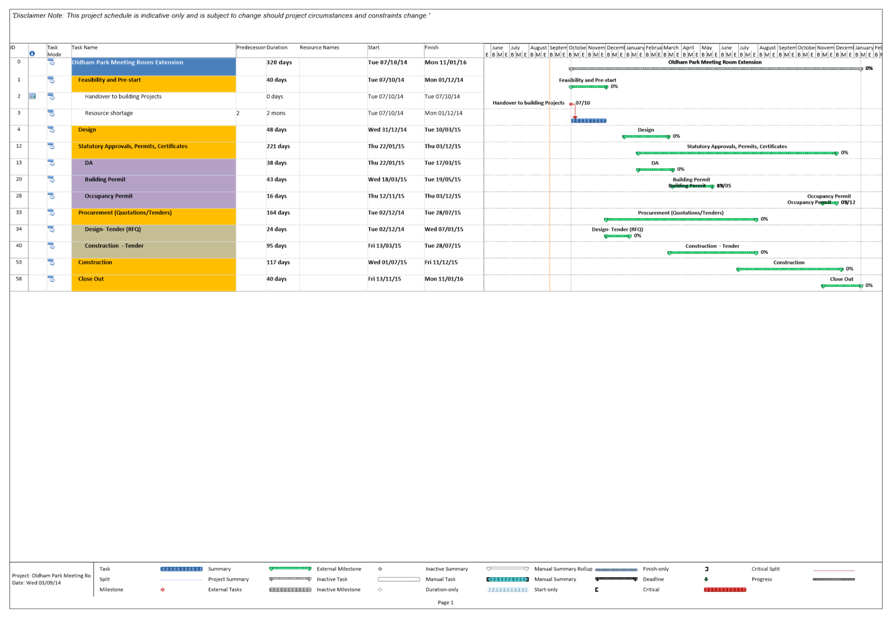Click the red bar swatch in the legend
Screen dimensions: 891x618
[724, 590]
